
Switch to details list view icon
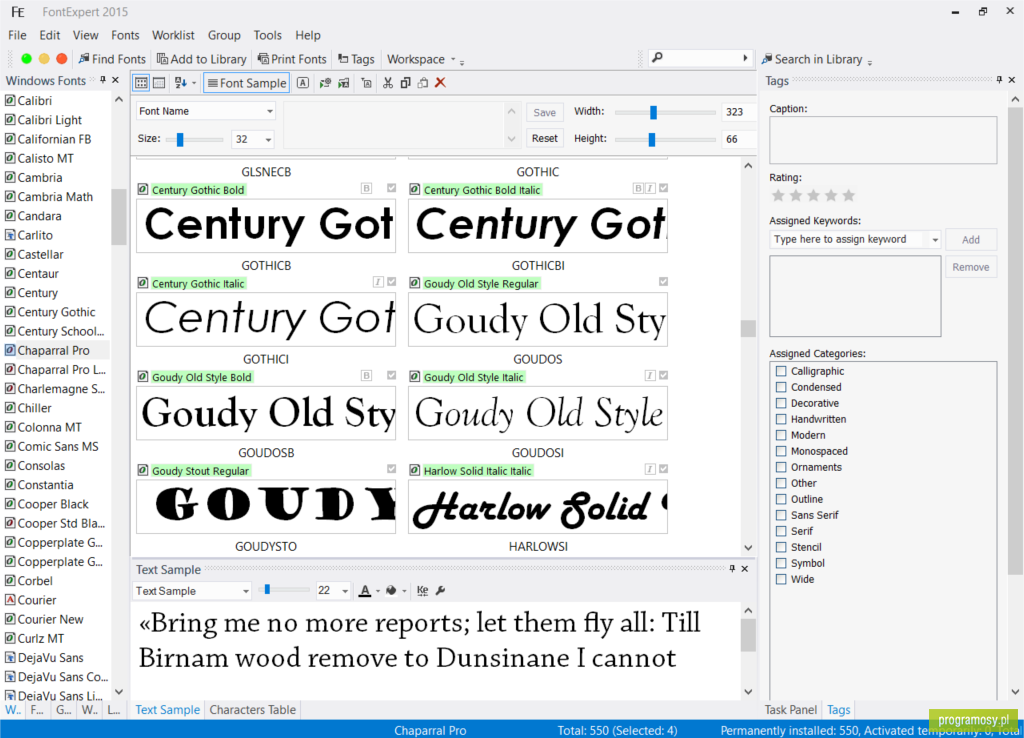pyautogui.click(x=159, y=83)
